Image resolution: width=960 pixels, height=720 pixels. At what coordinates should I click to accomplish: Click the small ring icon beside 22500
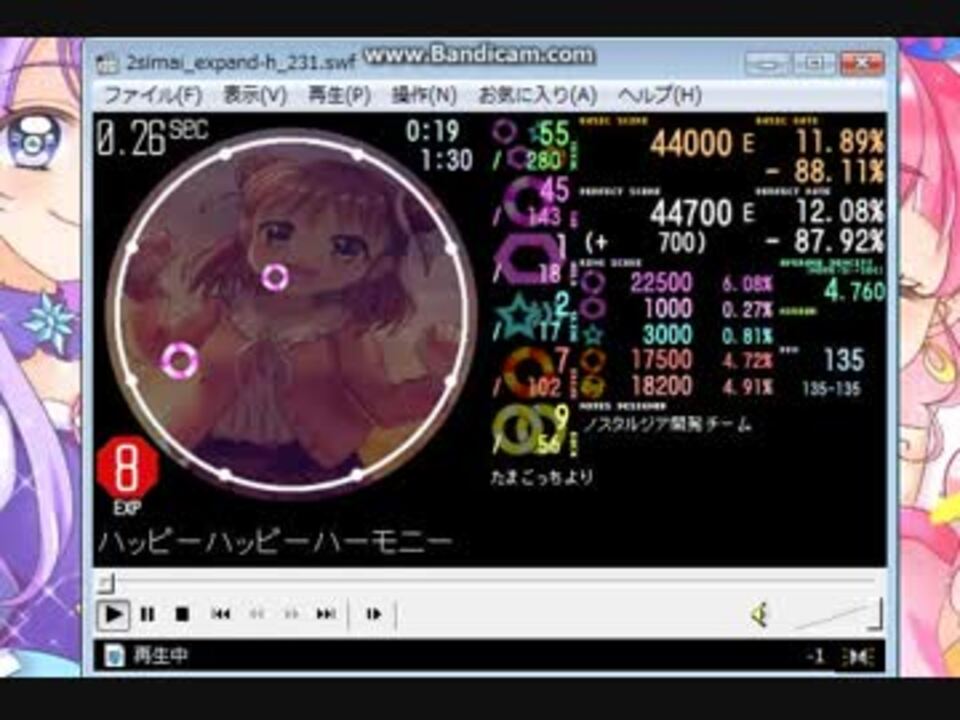pyautogui.click(x=592, y=282)
